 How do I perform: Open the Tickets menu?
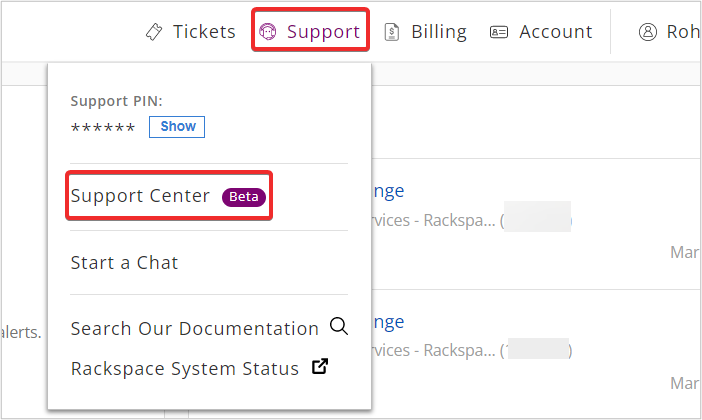pyautogui.click(x=191, y=32)
